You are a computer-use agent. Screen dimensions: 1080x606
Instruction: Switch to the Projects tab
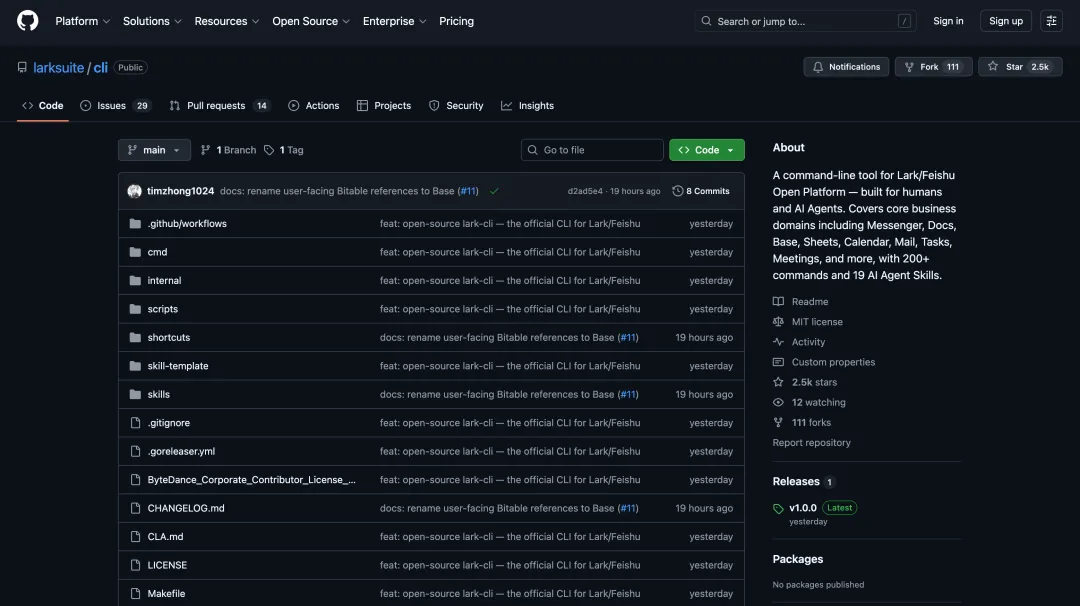pyautogui.click(x=384, y=105)
